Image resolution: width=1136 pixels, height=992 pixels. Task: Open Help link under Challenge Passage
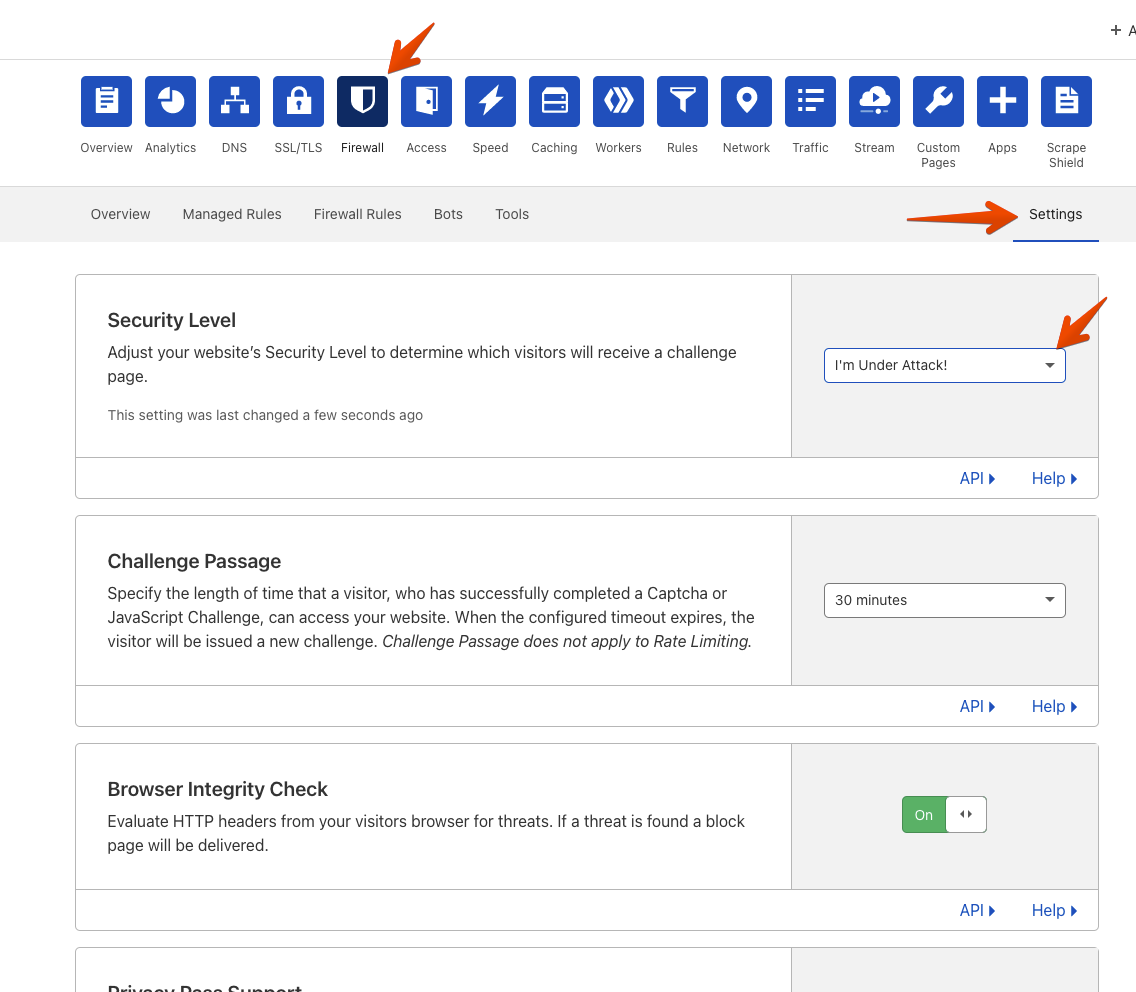click(1054, 707)
